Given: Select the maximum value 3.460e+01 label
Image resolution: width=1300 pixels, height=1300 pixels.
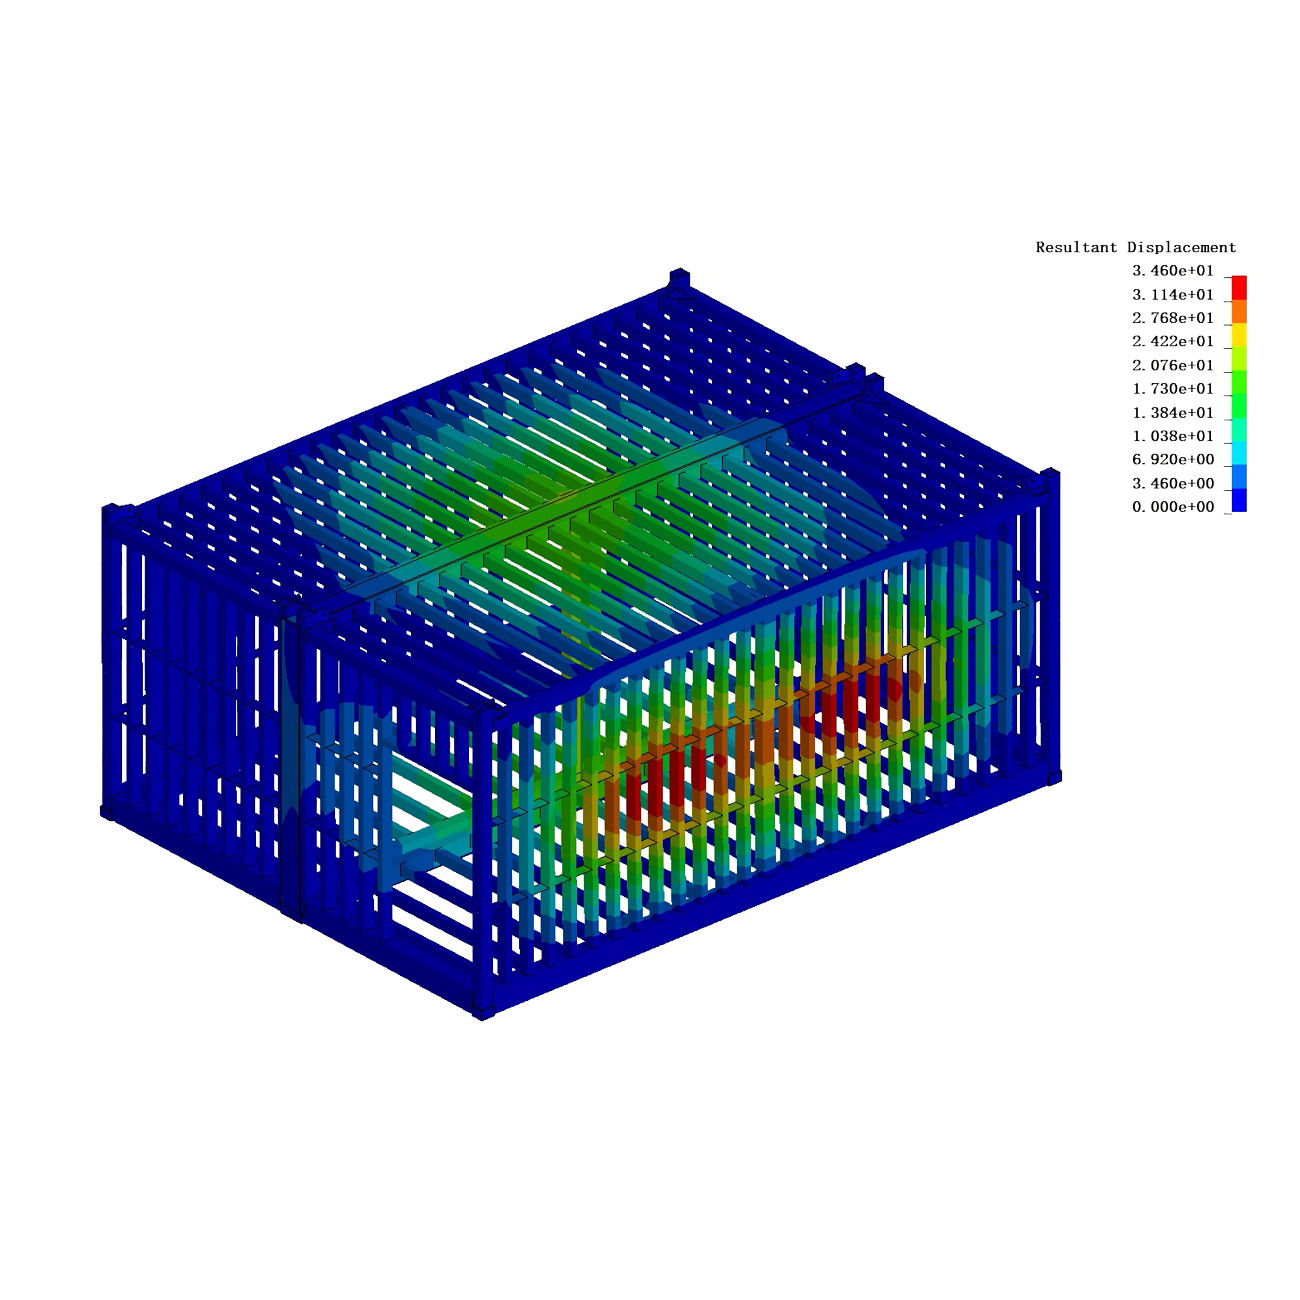Looking at the screenshot, I should 1172,271.
